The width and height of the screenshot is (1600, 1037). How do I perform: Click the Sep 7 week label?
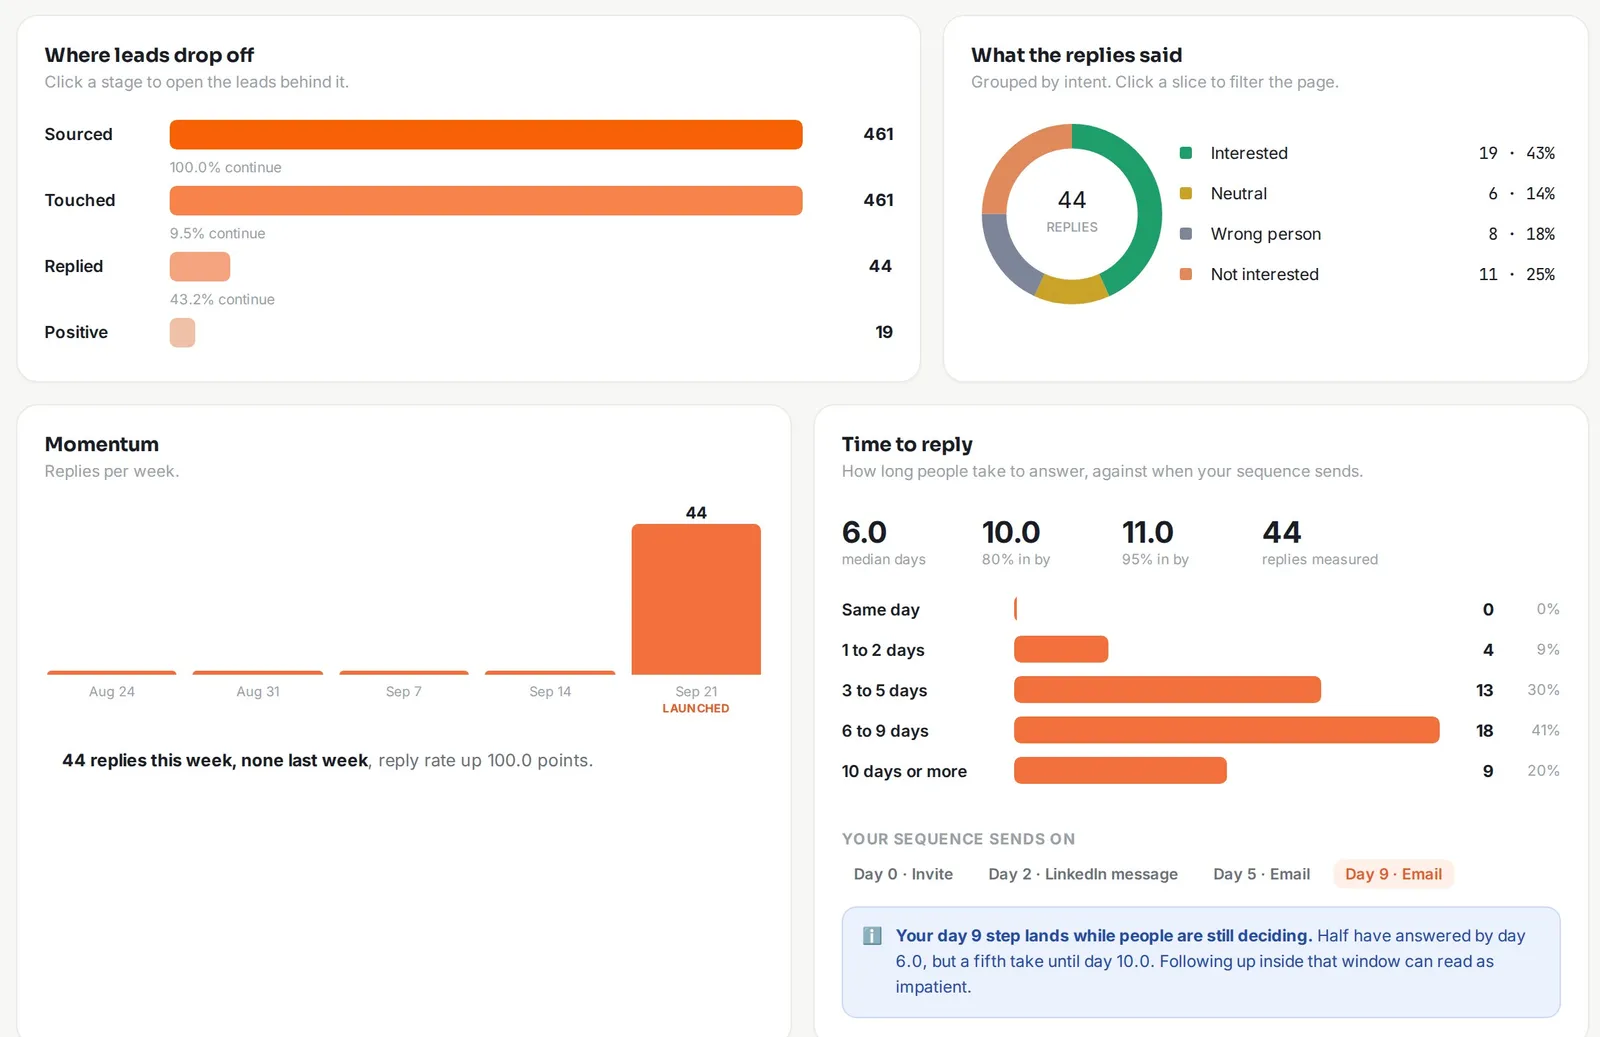(404, 691)
